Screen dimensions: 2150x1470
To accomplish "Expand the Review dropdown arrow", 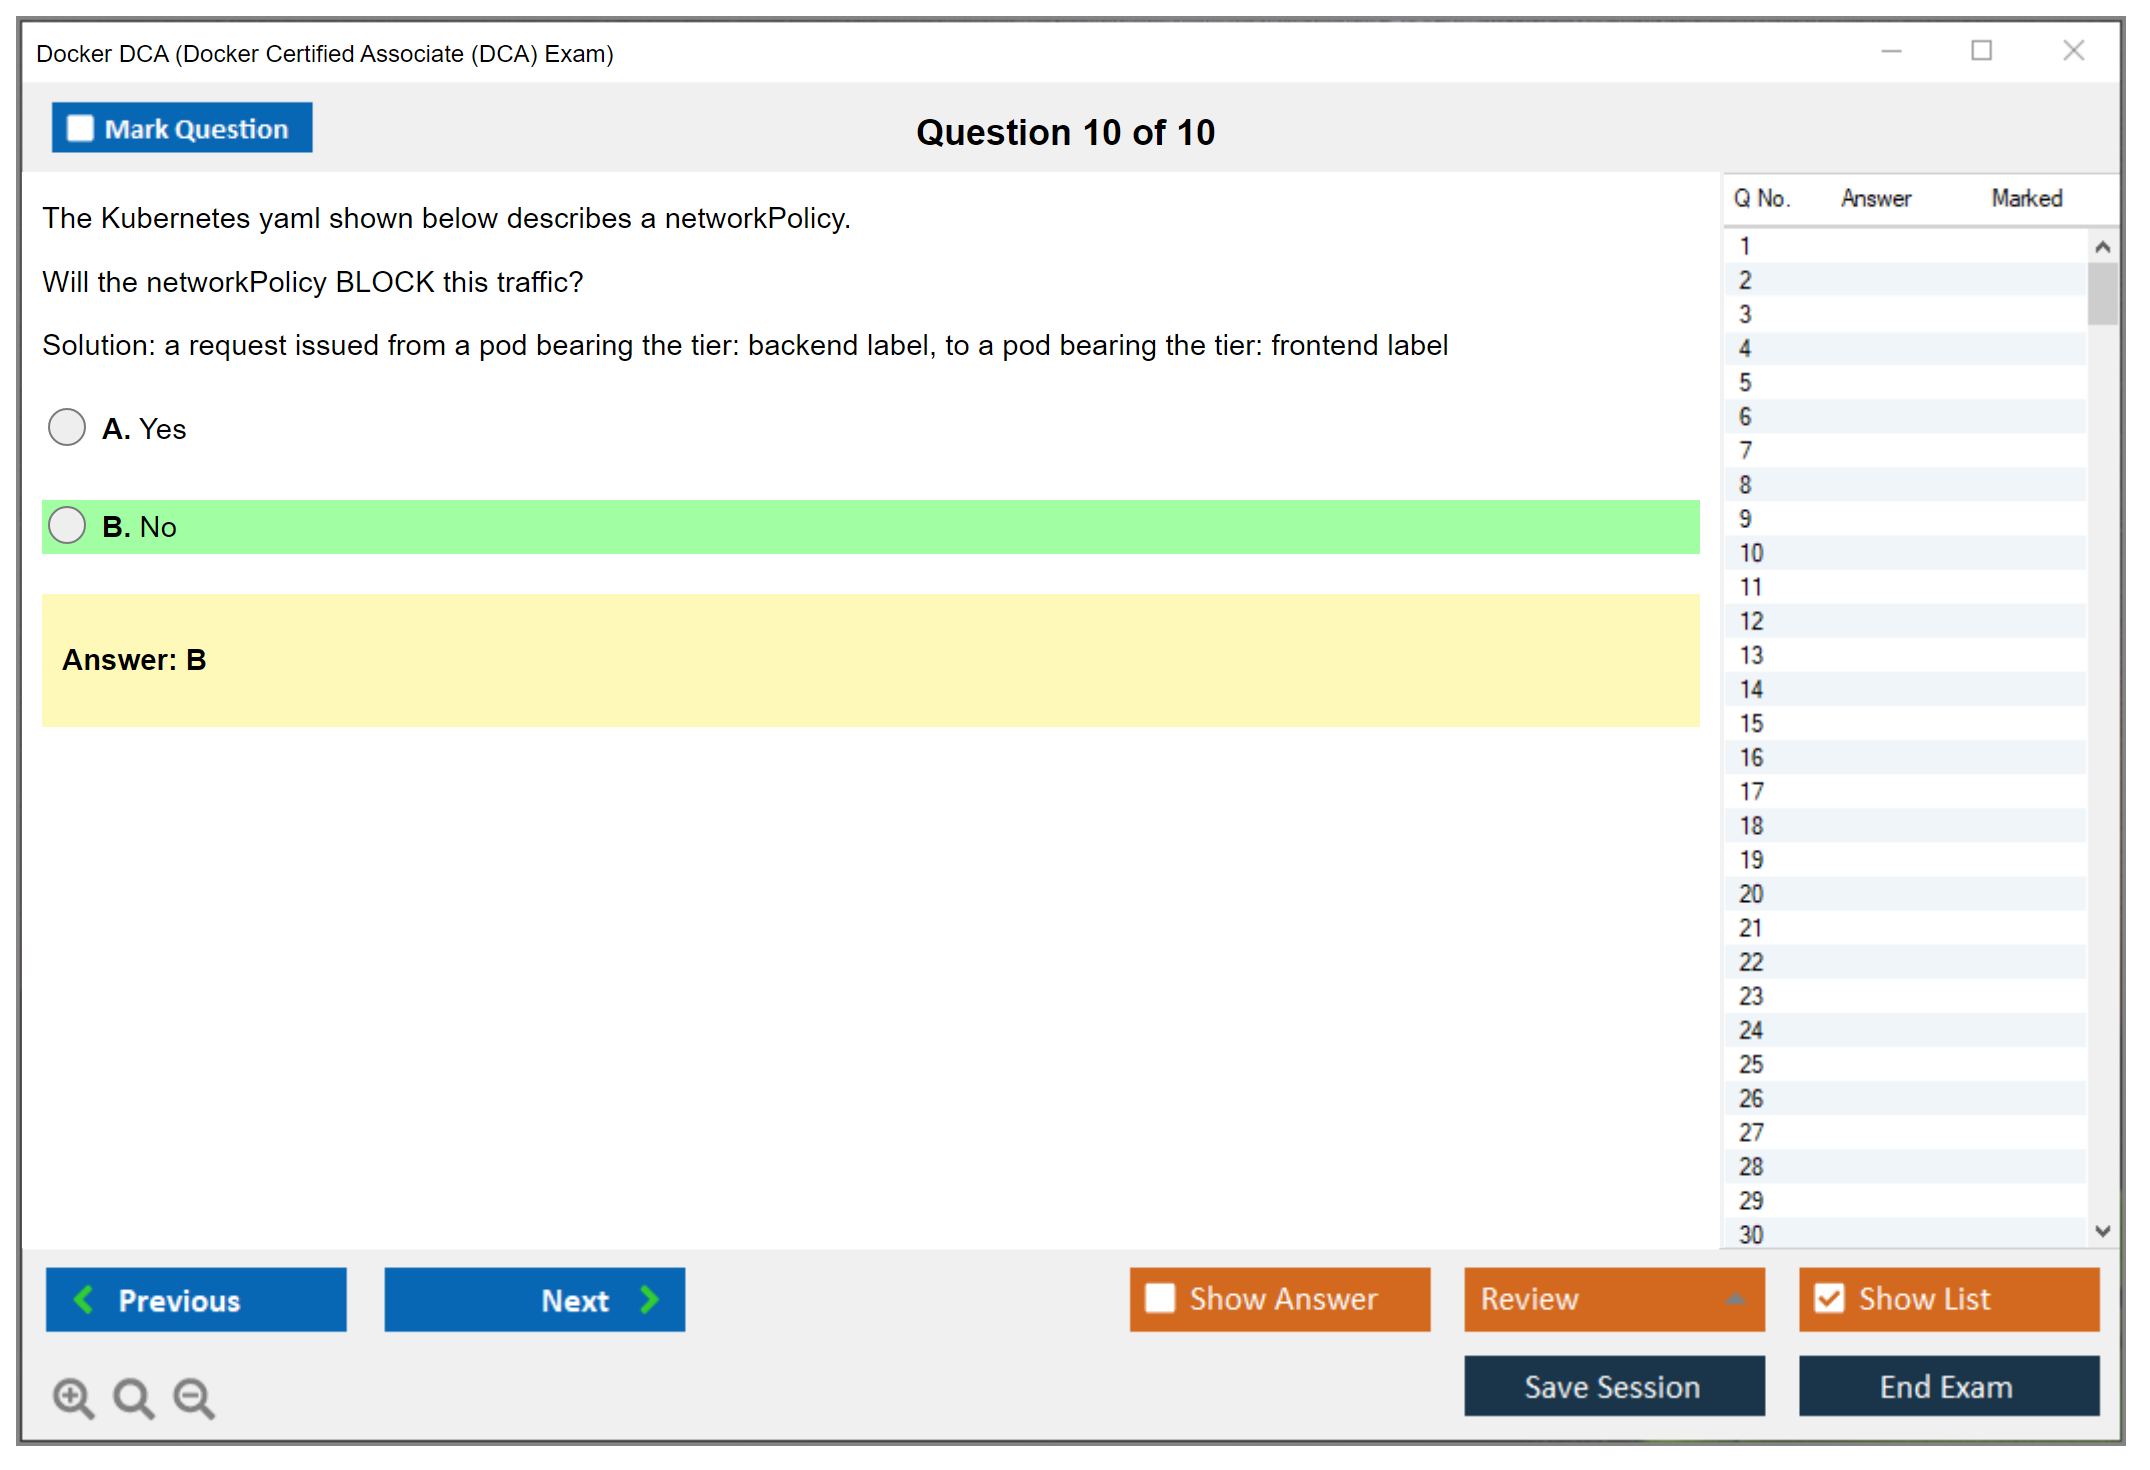I will tap(1735, 1299).
